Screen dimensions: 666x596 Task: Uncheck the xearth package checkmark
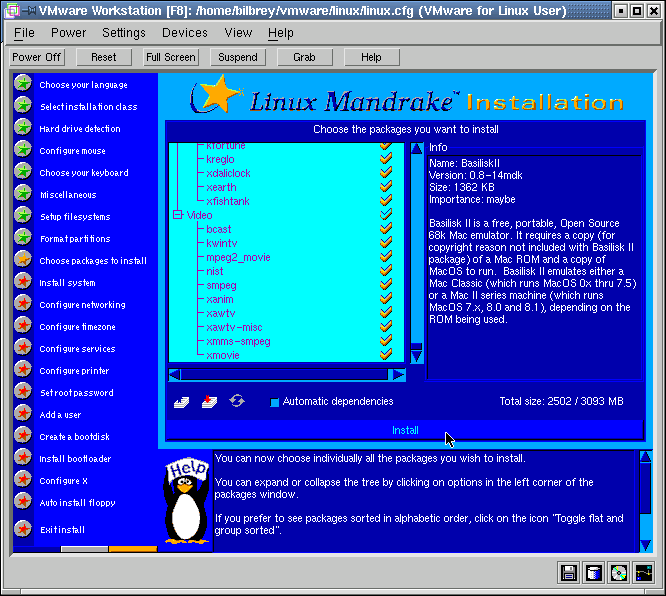(385, 187)
